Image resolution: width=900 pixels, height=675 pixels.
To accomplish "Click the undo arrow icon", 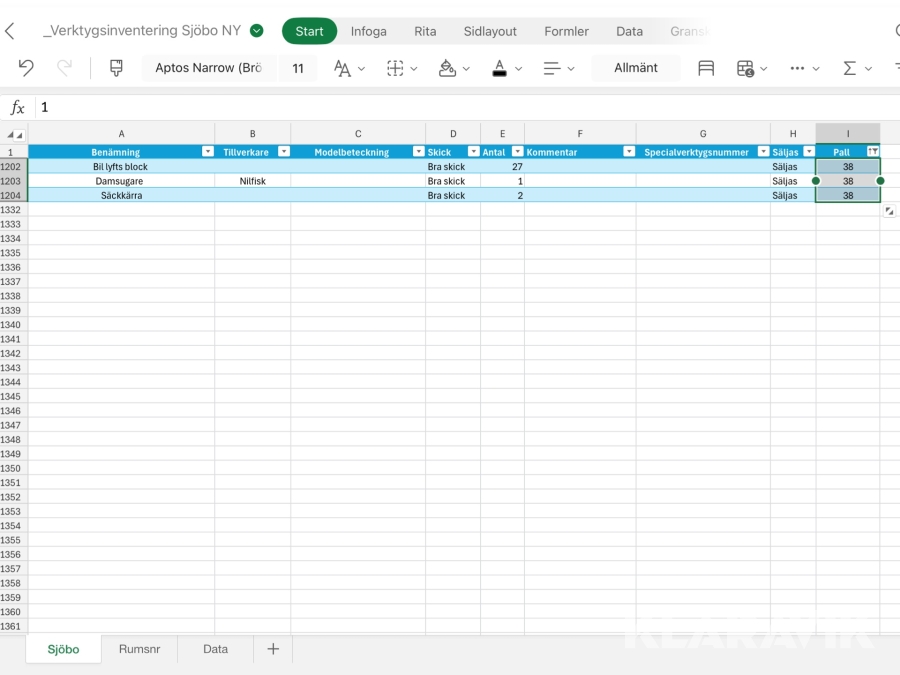I will pos(26,68).
